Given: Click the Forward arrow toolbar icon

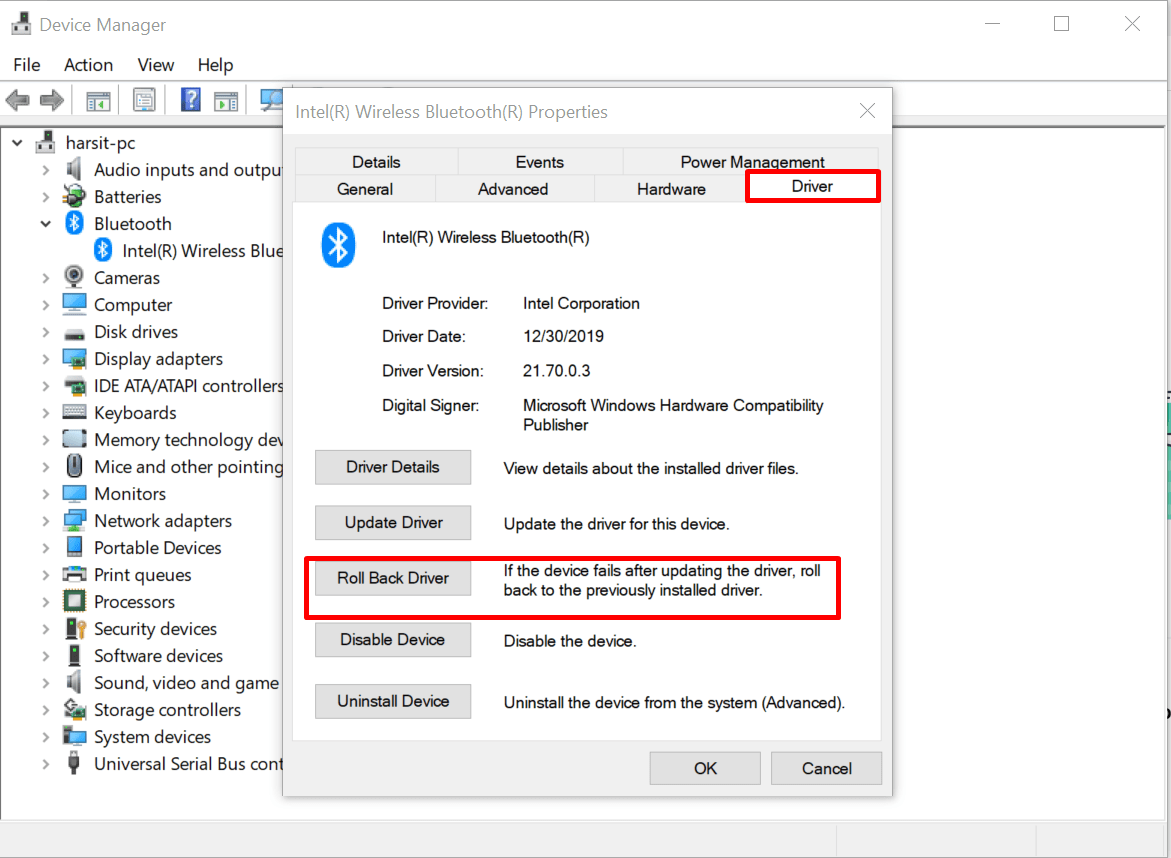Looking at the screenshot, I should [52, 99].
